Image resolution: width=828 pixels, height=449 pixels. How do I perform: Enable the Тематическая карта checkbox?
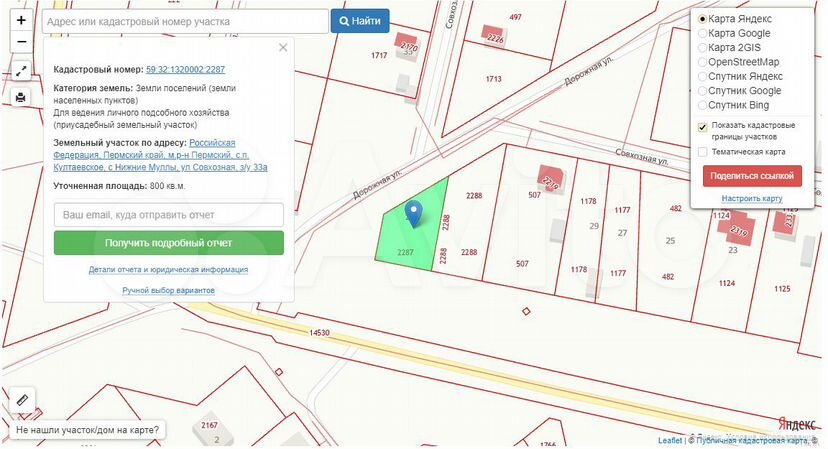tap(703, 152)
